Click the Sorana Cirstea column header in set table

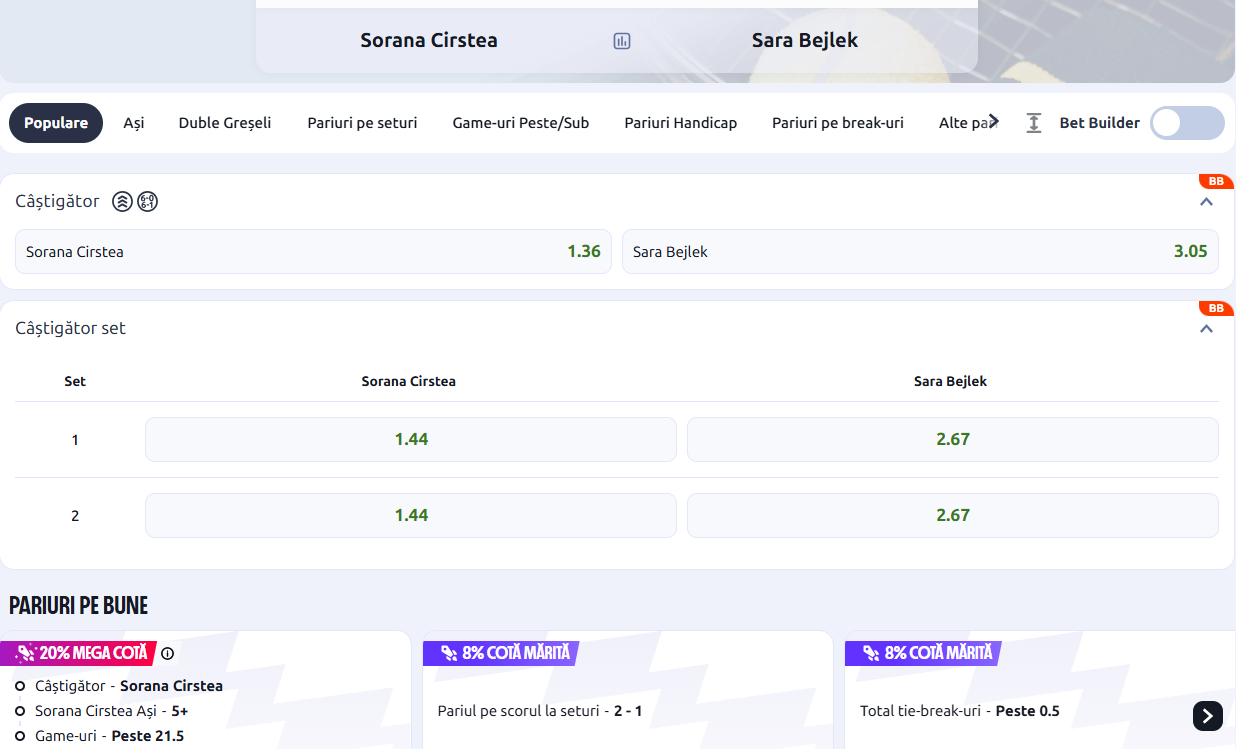pos(409,381)
